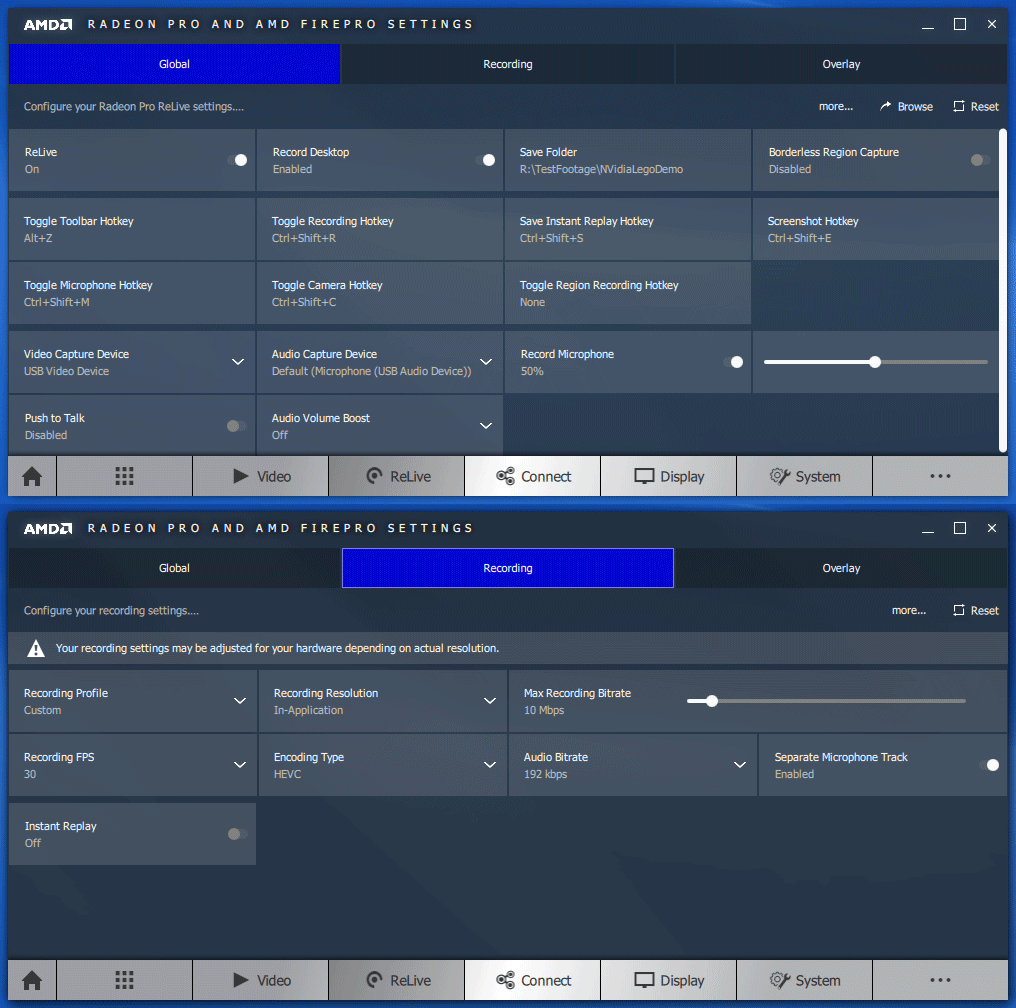1016x1008 pixels.
Task: Reset the recording settings
Action: point(976,610)
